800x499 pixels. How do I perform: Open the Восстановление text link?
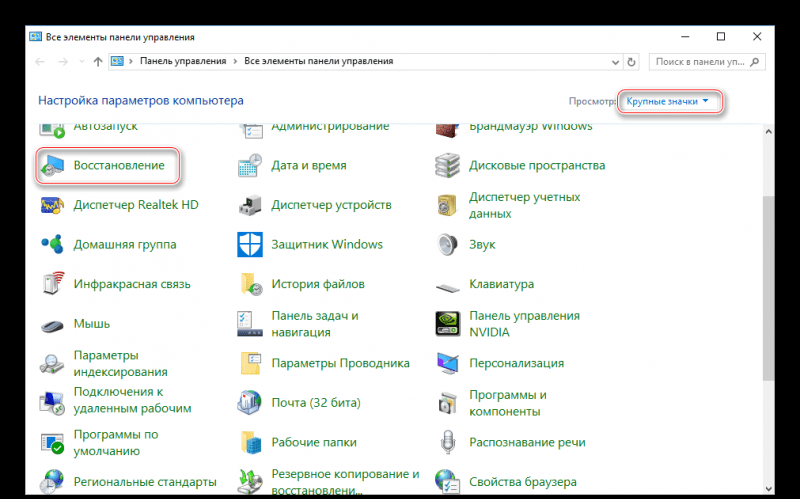click(x=119, y=165)
